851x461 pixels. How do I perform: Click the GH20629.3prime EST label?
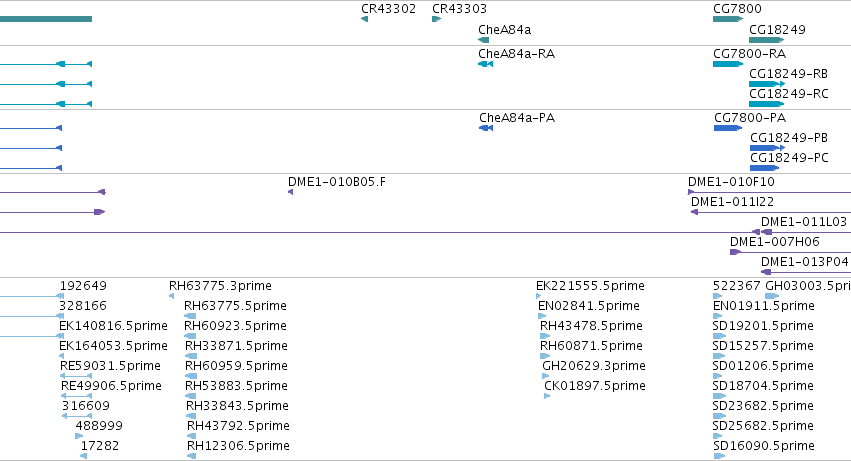click(x=594, y=365)
